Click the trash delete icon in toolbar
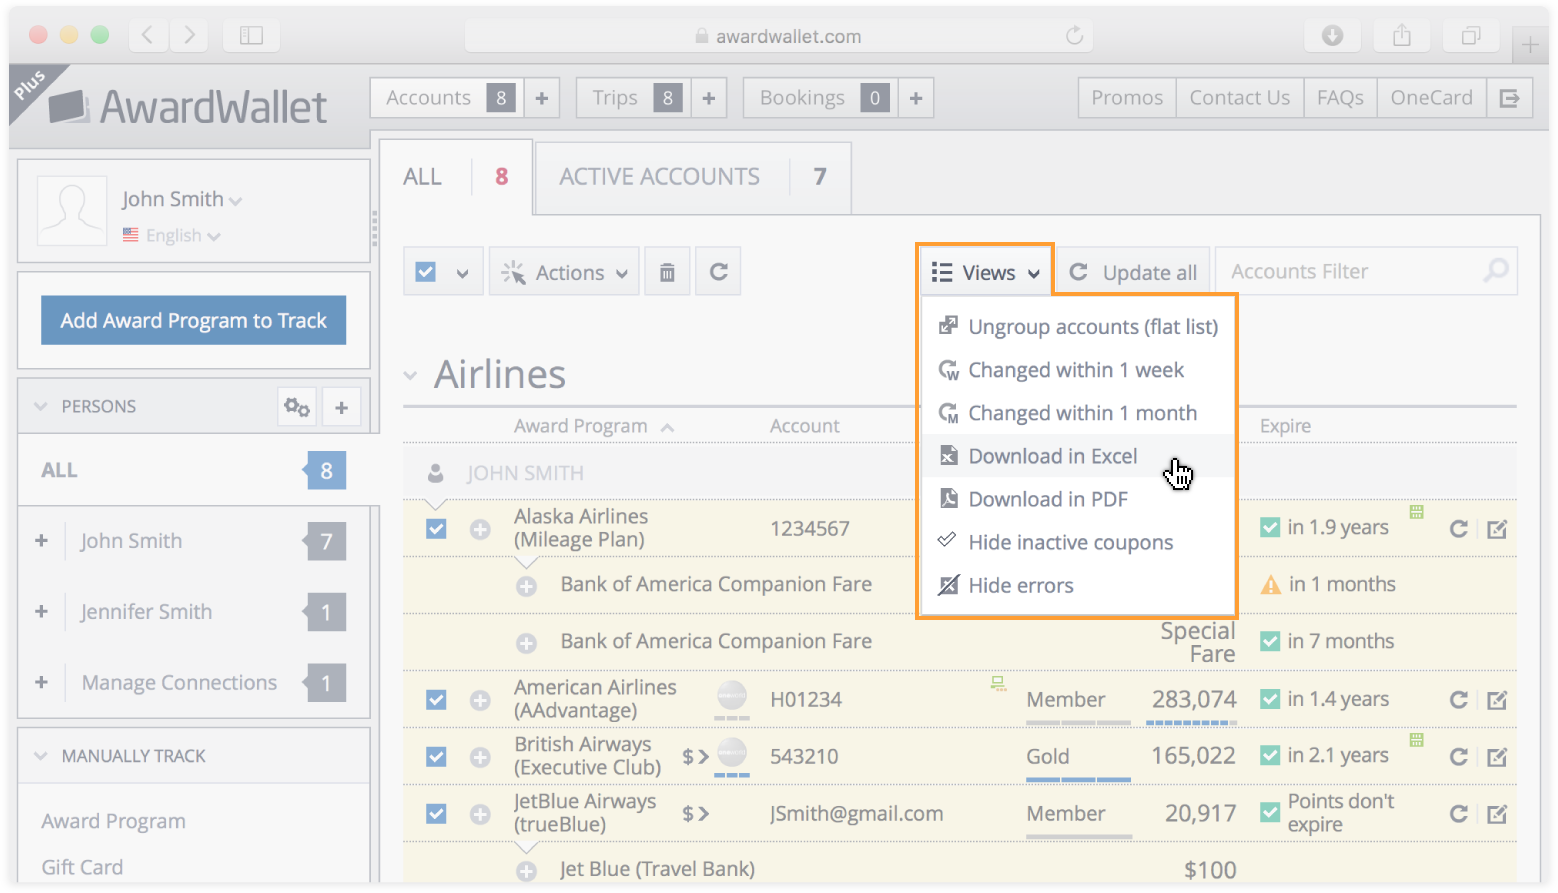Screen dimensions: 1558x893 click(667, 272)
